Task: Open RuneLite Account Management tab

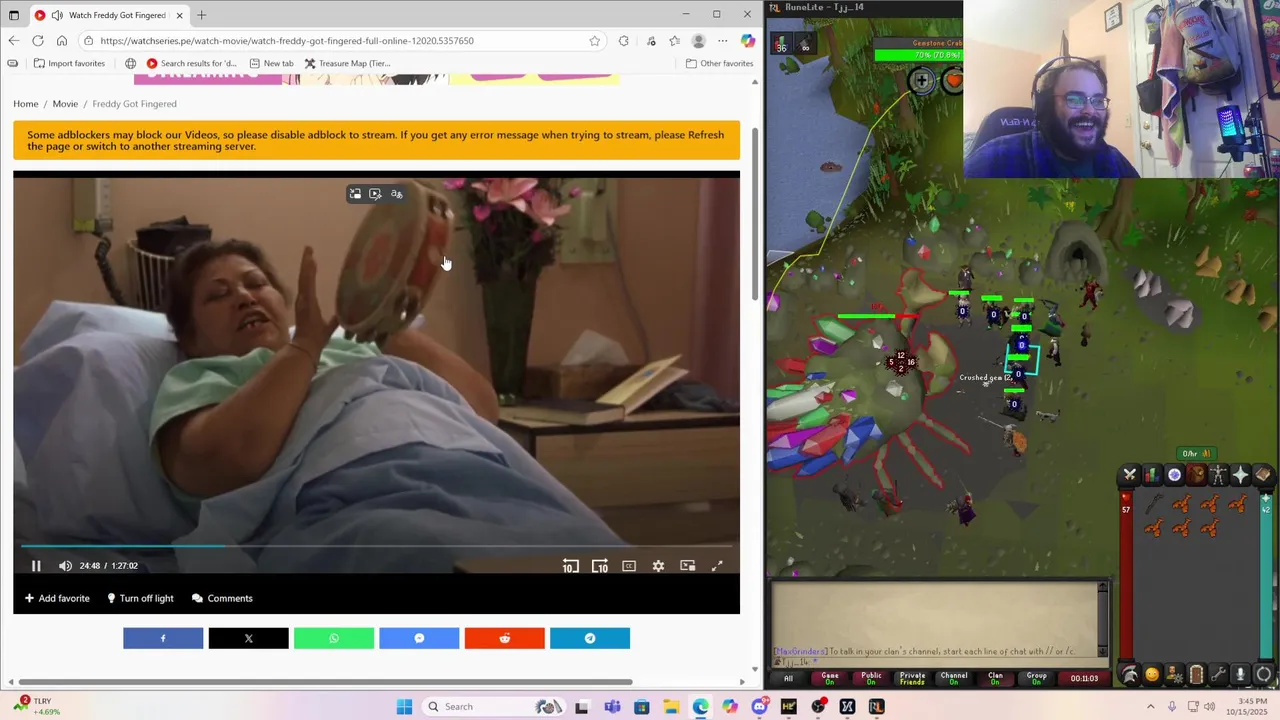Action: (x=1174, y=675)
